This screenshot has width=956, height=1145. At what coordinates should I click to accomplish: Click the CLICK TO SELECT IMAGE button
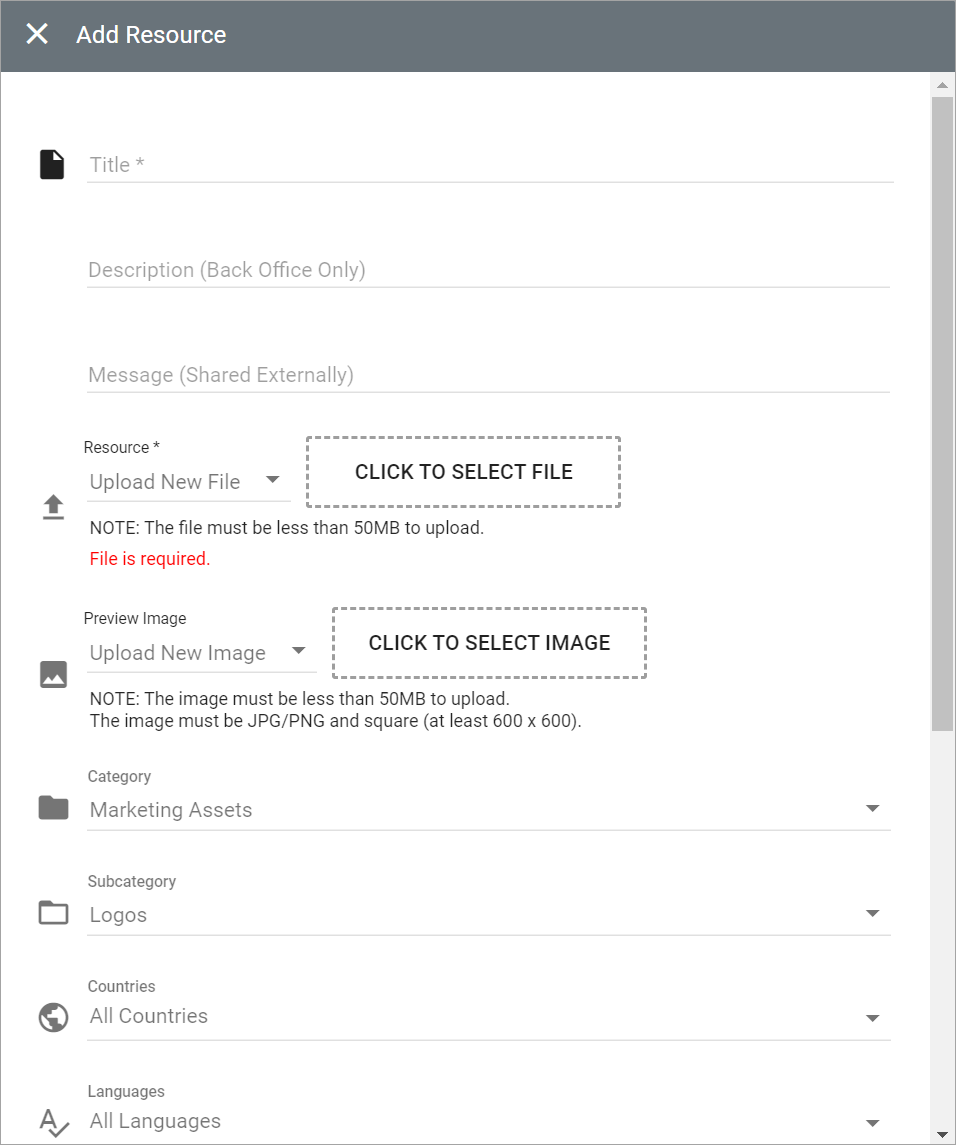pos(489,643)
